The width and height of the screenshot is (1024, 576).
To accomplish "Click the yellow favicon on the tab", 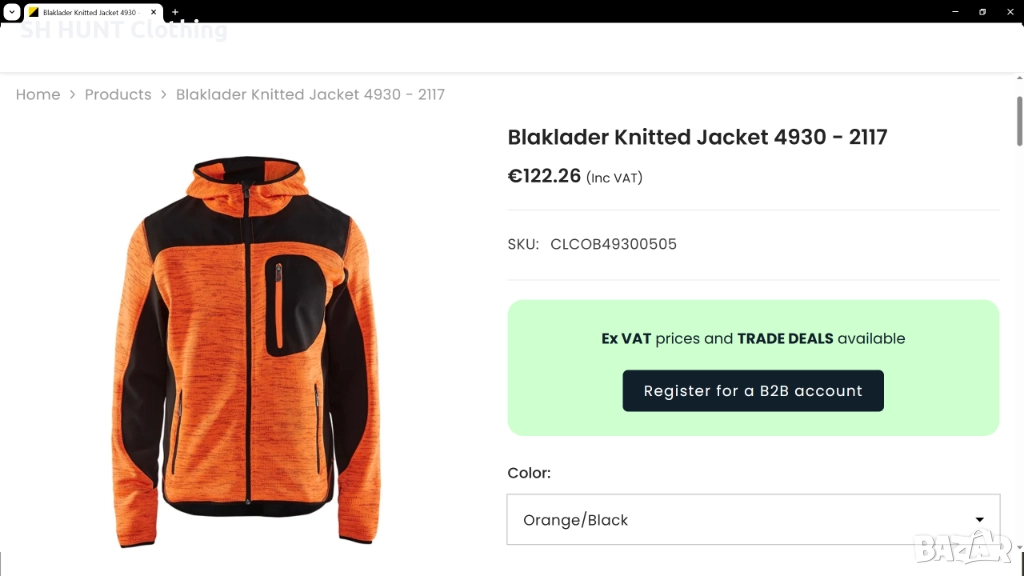I will tap(33, 12).
